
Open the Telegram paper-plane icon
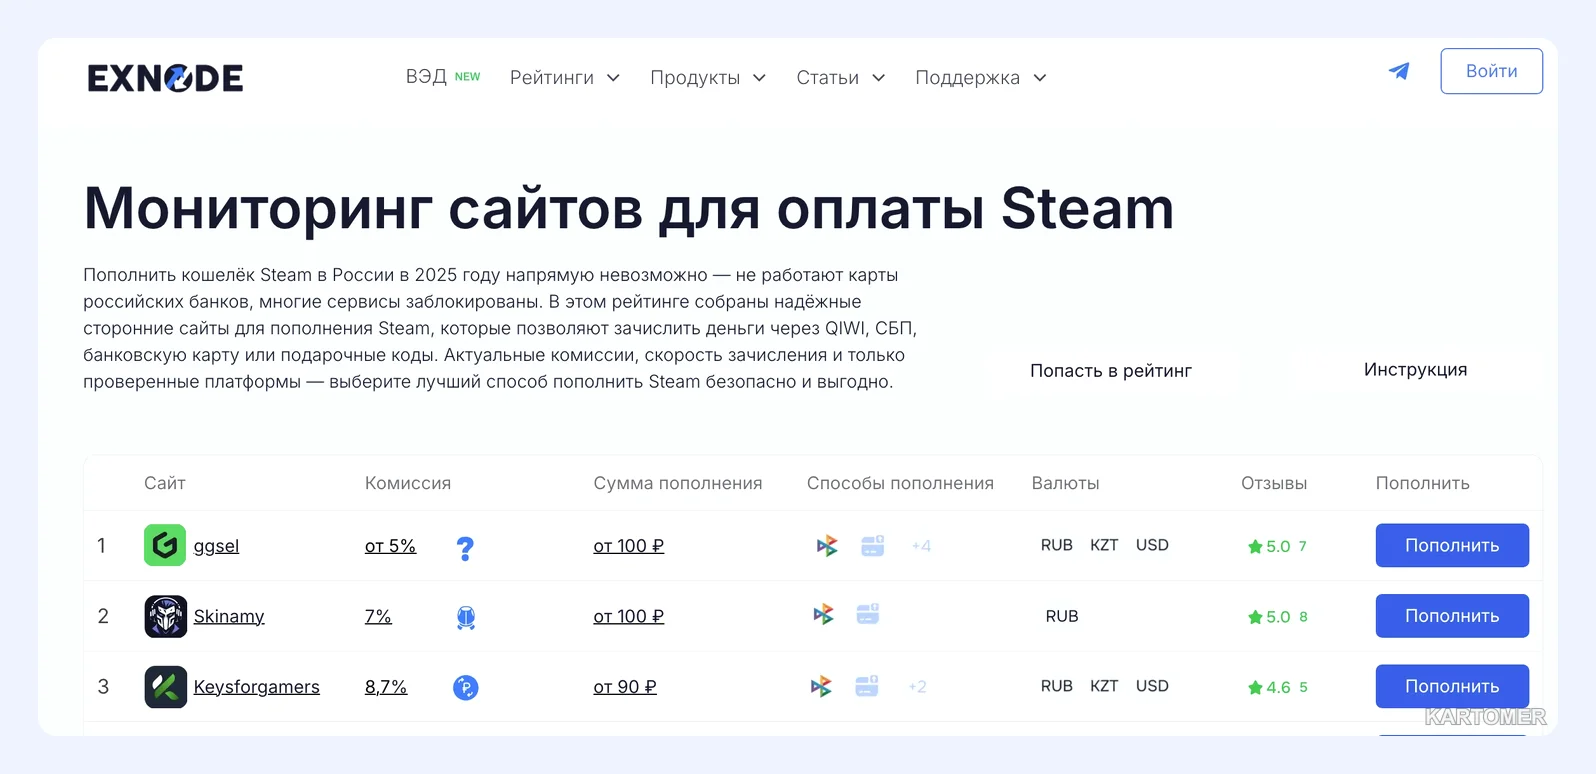(1399, 71)
